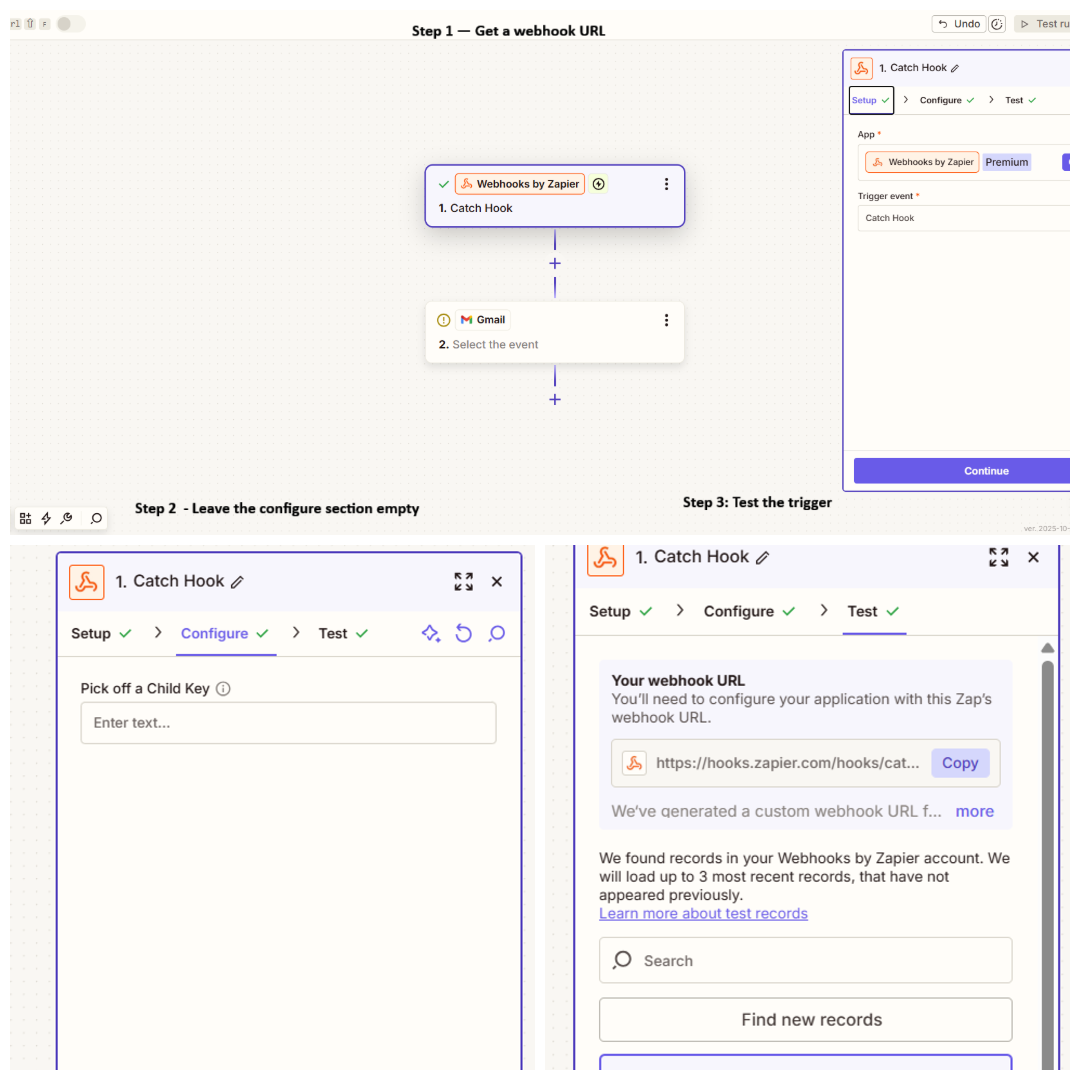Click scrollbar up arrow in webhook URL panel
Image resolution: width=1080 pixels, height=1080 pixels.
point(1048,647)
